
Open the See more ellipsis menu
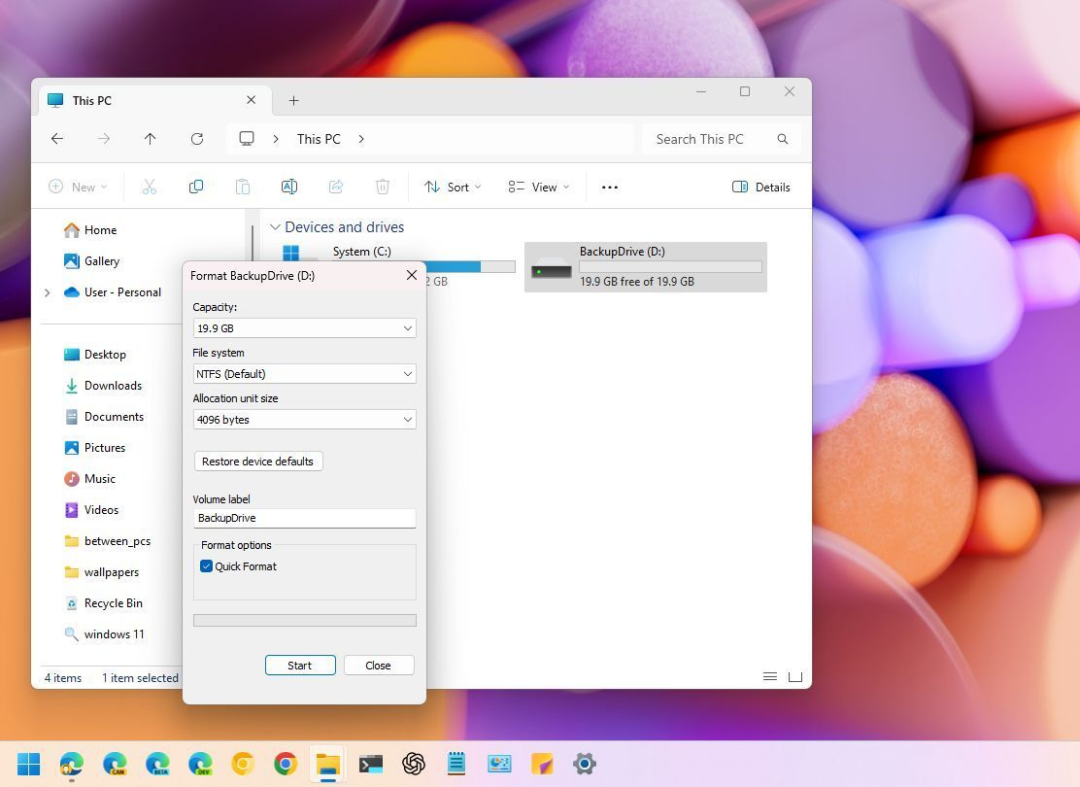pyautogui.click(x=610, y=187)
